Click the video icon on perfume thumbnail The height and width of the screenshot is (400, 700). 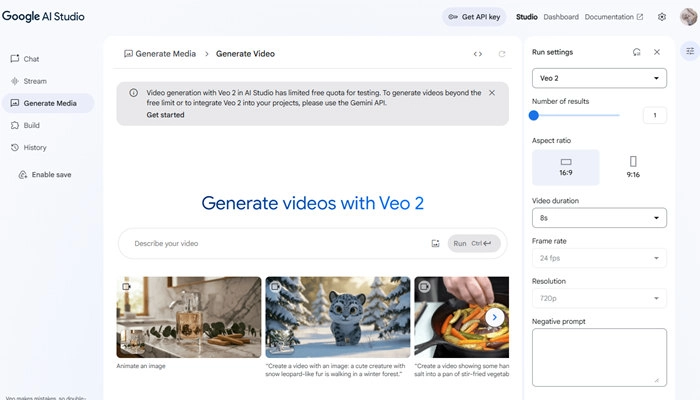click(x=126, y=286)
